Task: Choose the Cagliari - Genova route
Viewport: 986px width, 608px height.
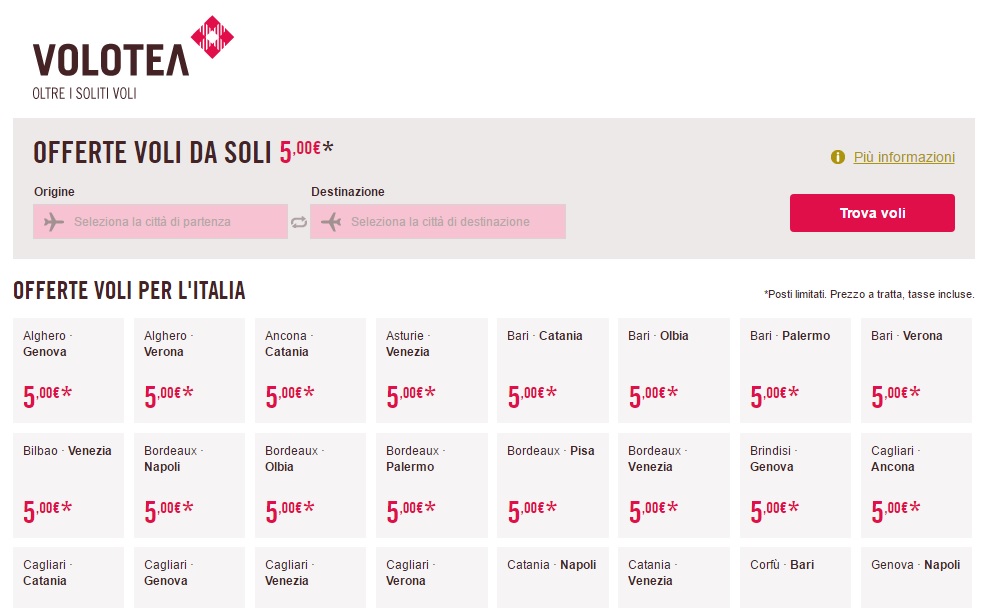Action: pyautogui.click(x=189, y=578)
